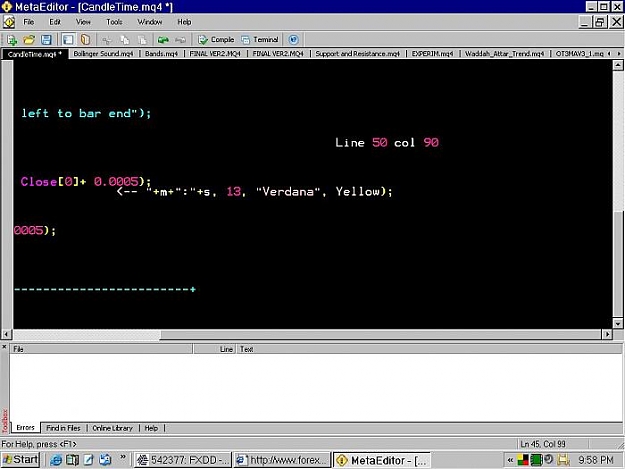This screenshot has height=469, width=625.
Task: Click the 'left to bar end' code line
Action: (x=86, y=114)
